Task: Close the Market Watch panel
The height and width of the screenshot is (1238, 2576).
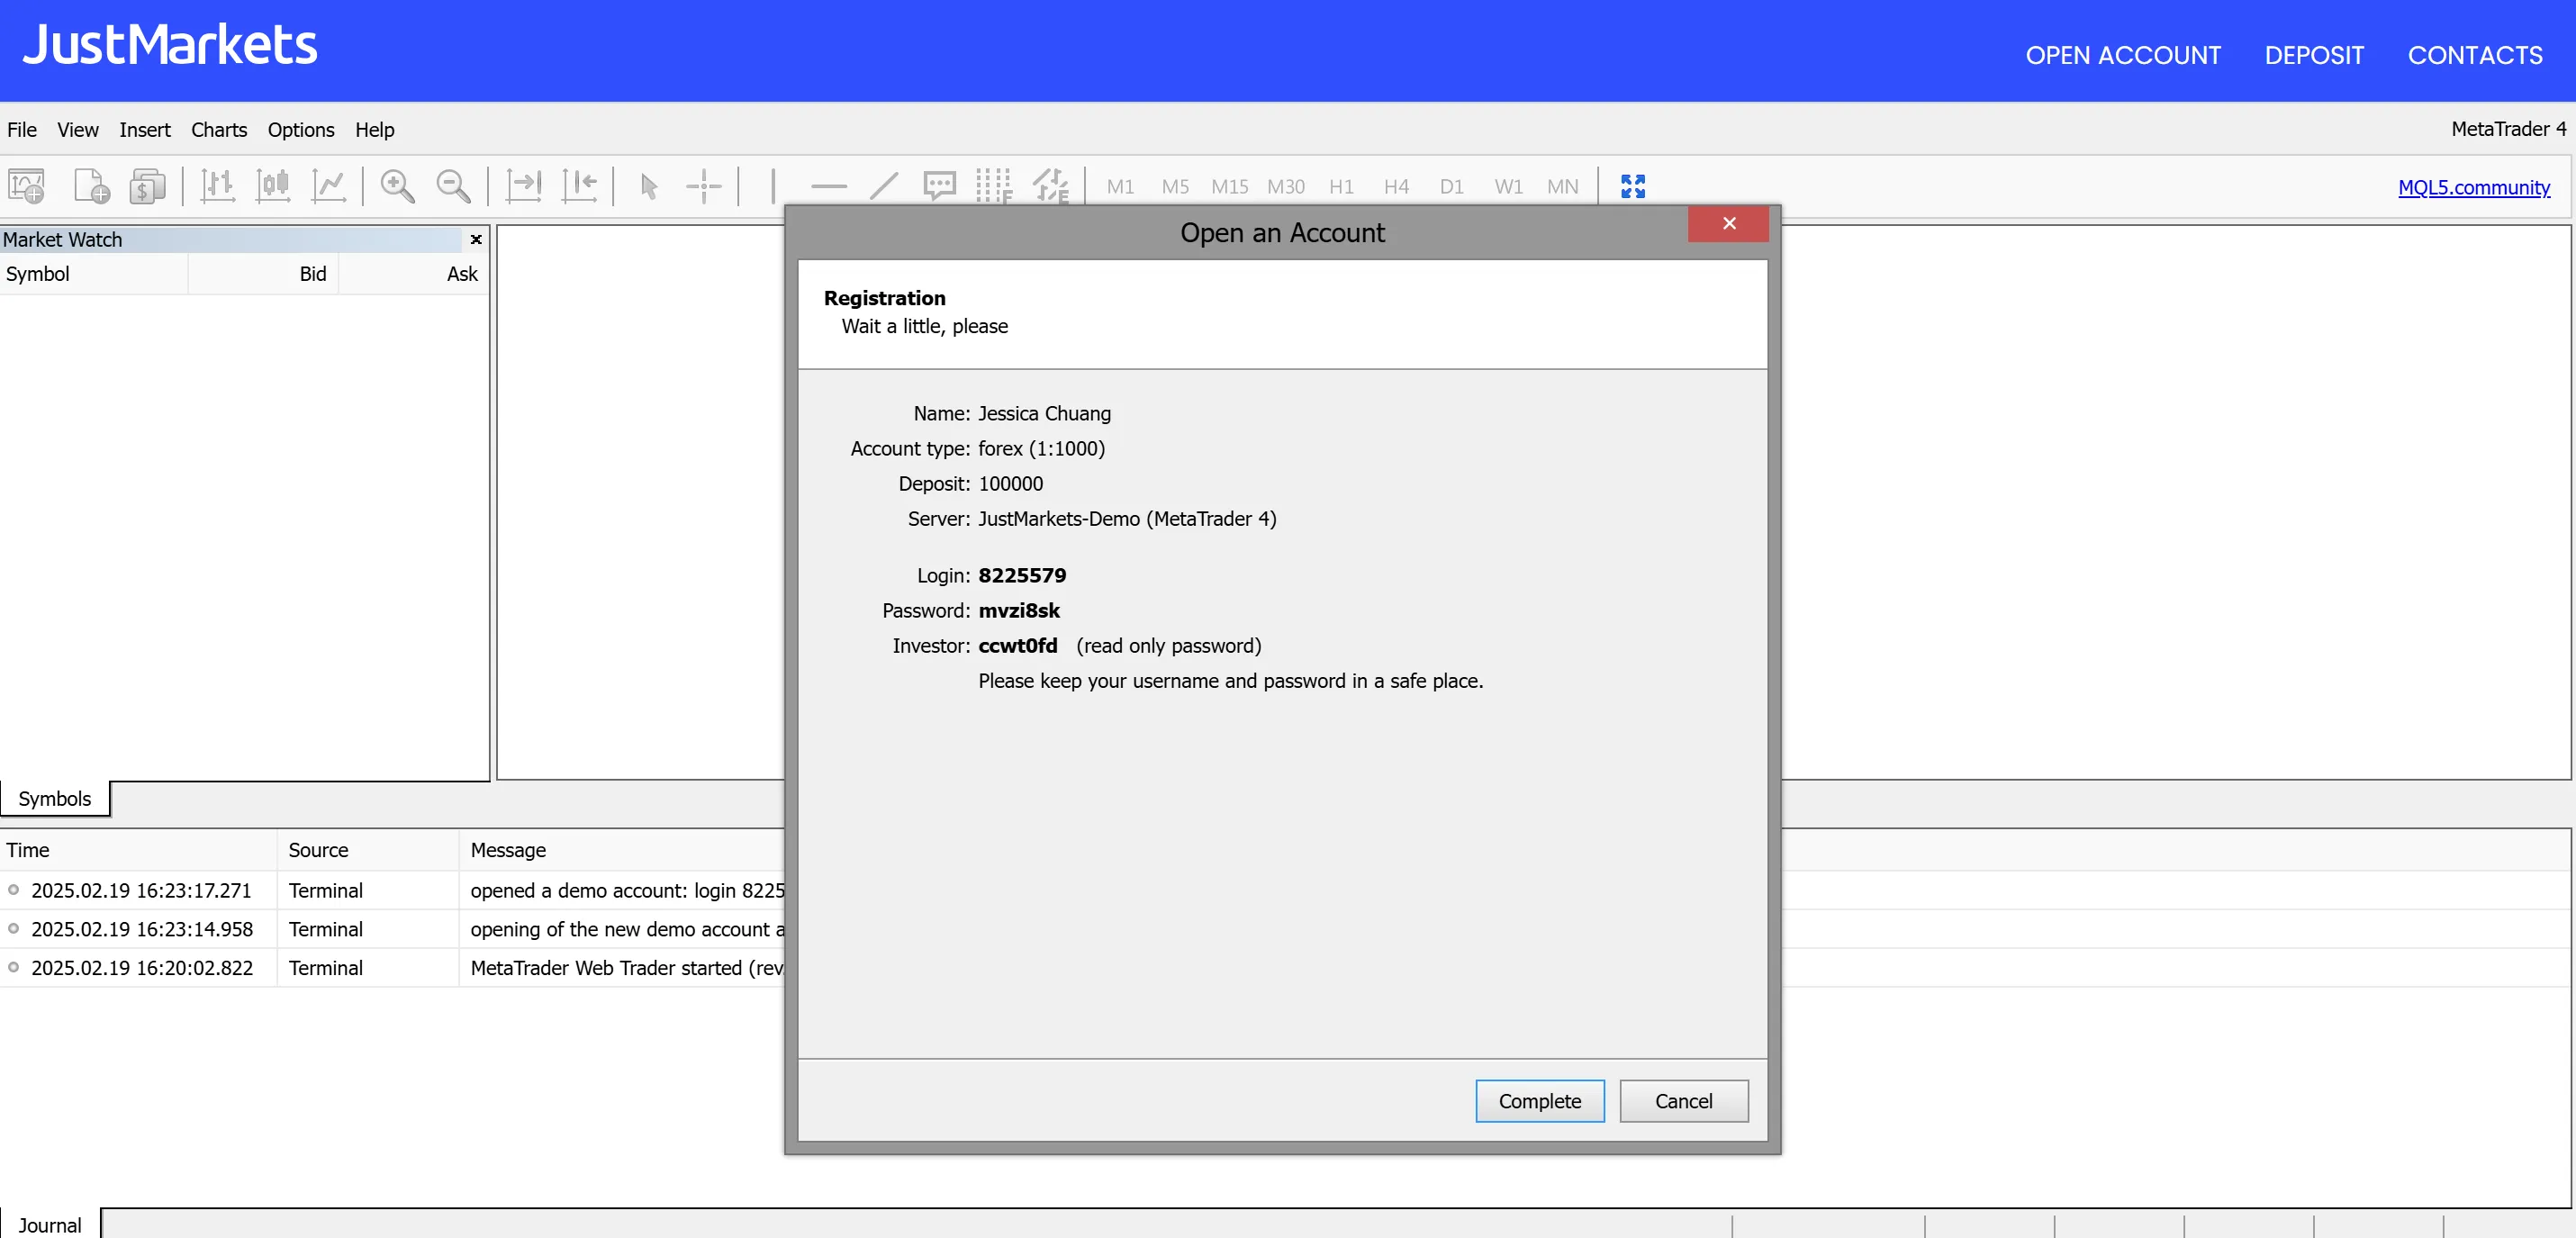Action: [x=476, y=239]
